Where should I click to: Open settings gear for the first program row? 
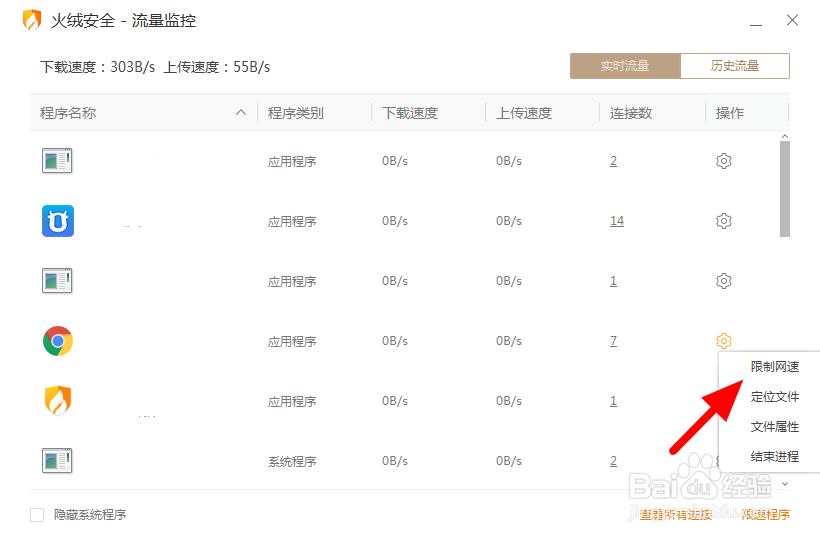point(723,161)
